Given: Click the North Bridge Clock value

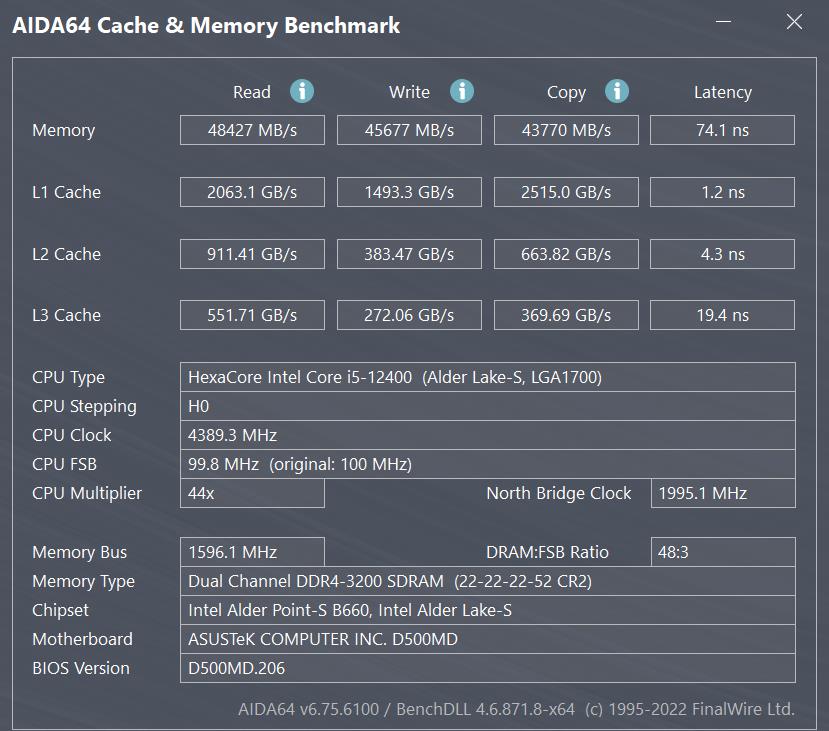Looking at the screenshot, I should coord(722,493).
